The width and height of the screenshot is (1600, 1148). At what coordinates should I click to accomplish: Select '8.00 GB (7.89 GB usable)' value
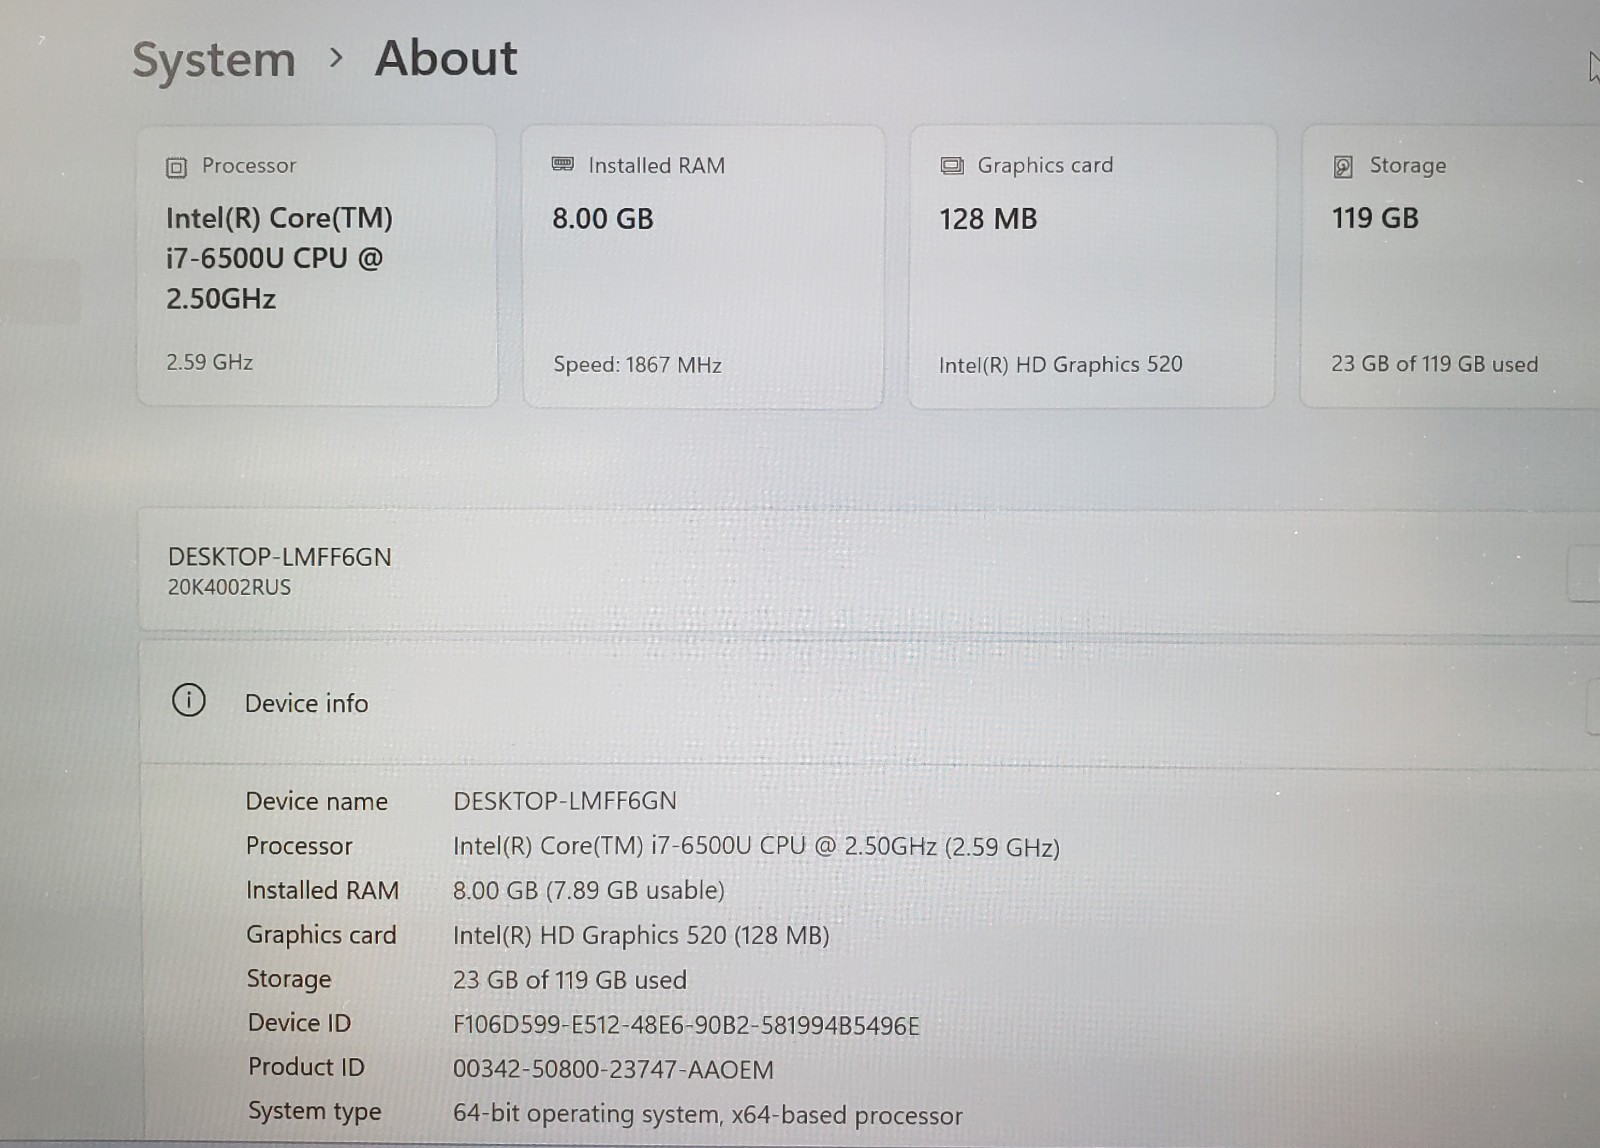pyautogui.click(x=589, y=890)
